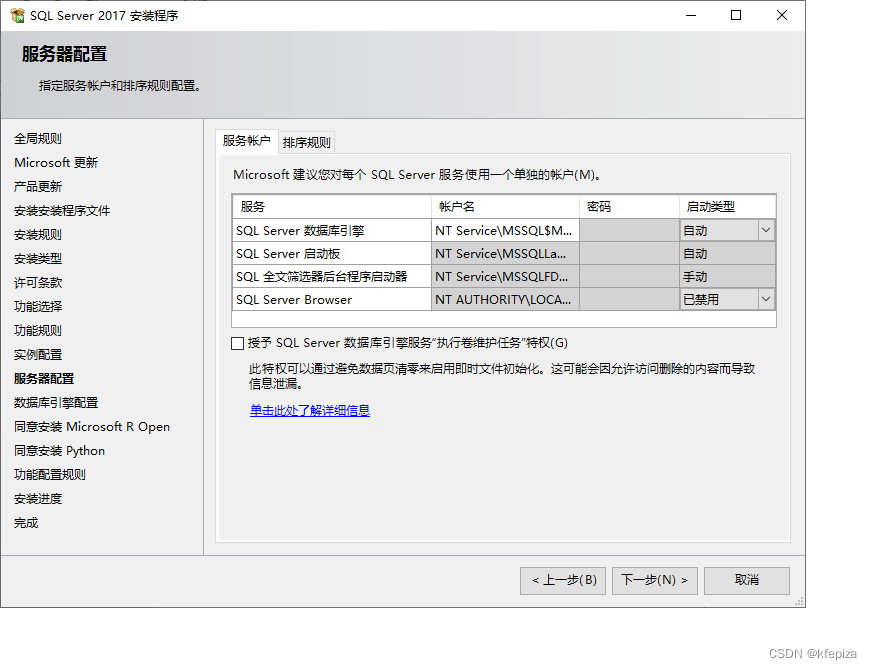Click the 取消 cancel button
The height and width of the screenshot is (670, 872).
point(747,580)
